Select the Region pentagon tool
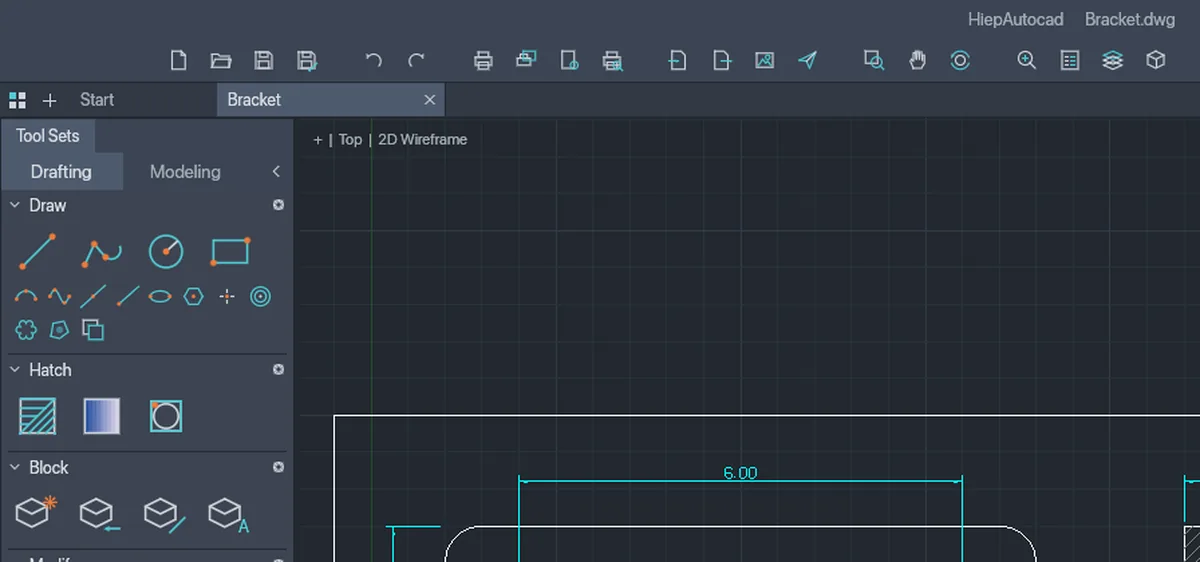Screen dimensions: 1200x562 (59, 329)
